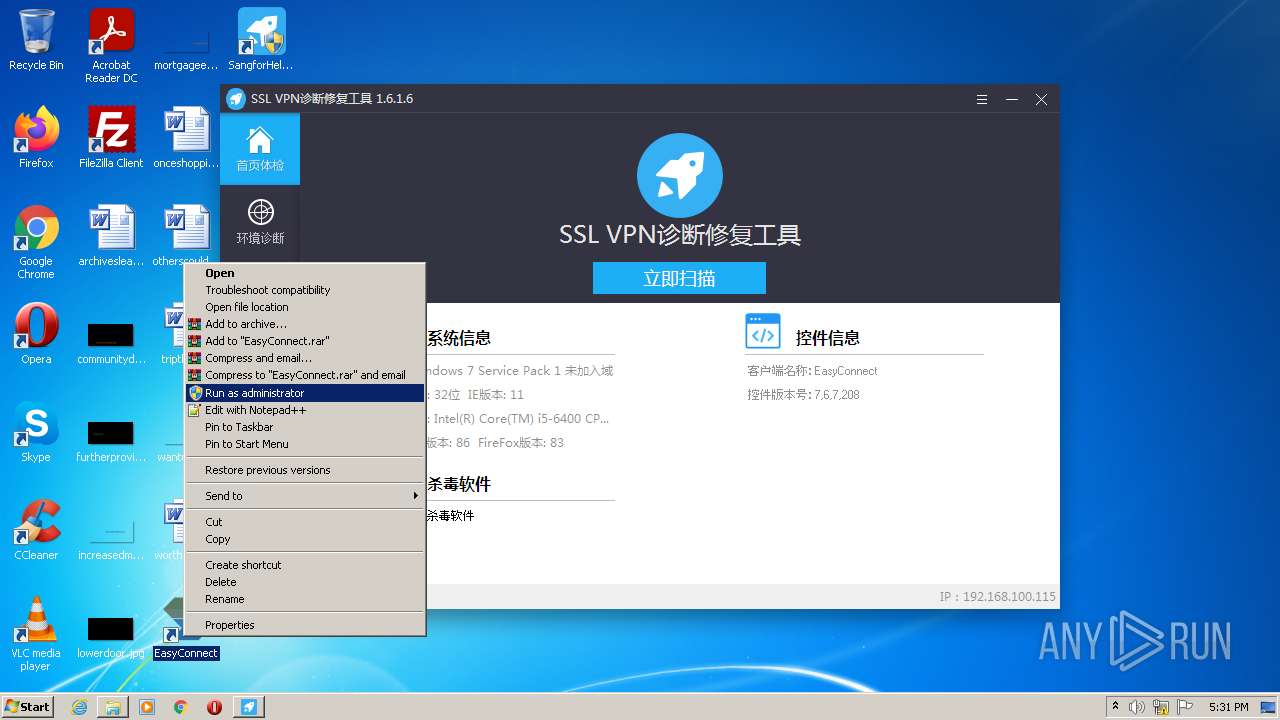The width and height of the screenshot is (1280, 720).
Task: Choose Rename in the context menu
Action: click(x=305, y=599)
